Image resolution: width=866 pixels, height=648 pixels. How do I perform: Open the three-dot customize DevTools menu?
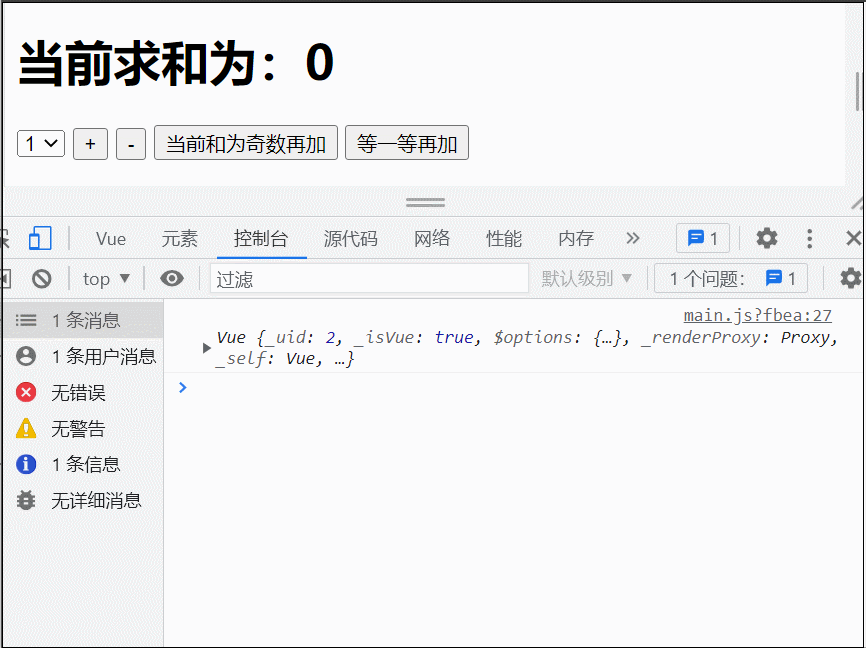809,238
